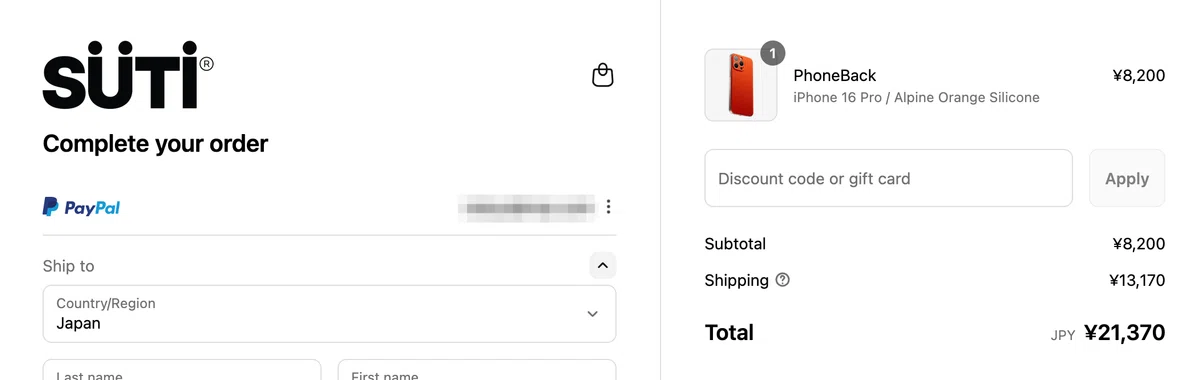Click the PayPal logo
Screen dimensions: 1200x380
click(x=81, y=207)
